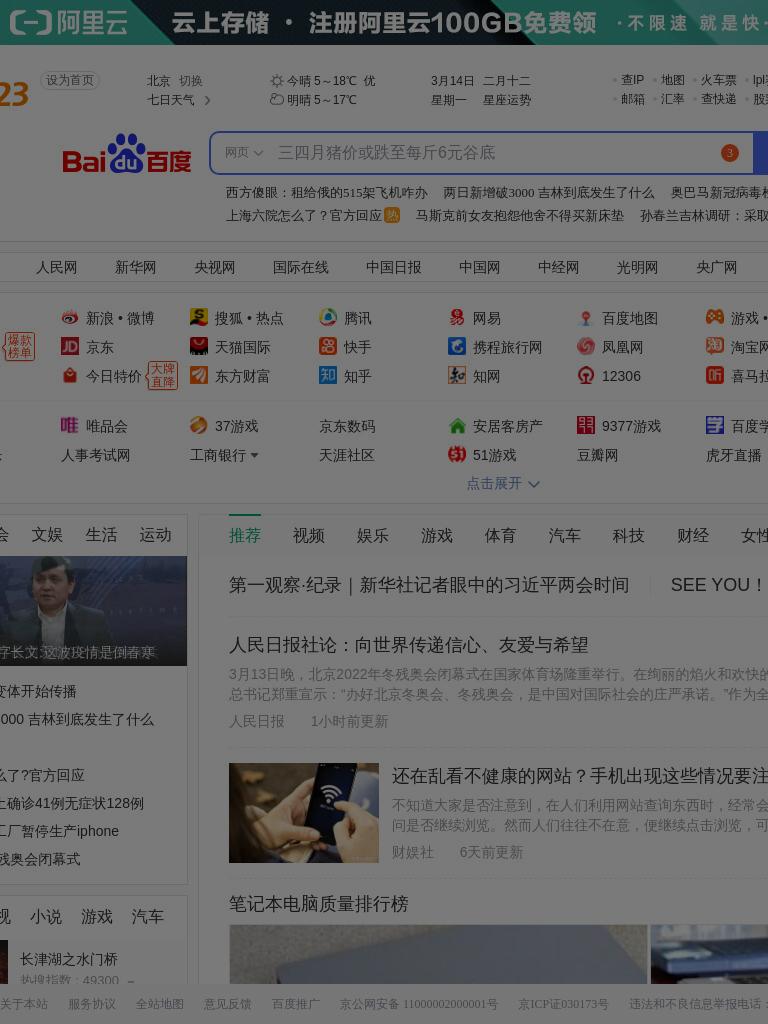Image resolution: width=768 pixels, height=1024 pixels.
Task: Open the Taobao icon link
Action: coord(714,346)
